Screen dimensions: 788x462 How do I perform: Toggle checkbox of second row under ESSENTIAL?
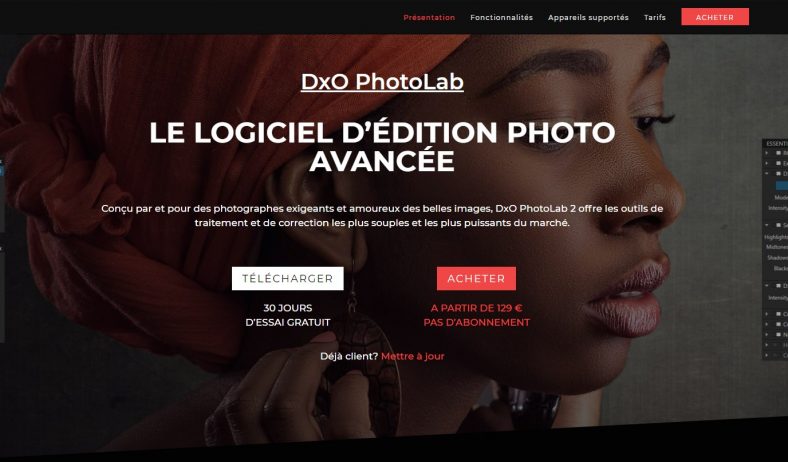(778, 163)
